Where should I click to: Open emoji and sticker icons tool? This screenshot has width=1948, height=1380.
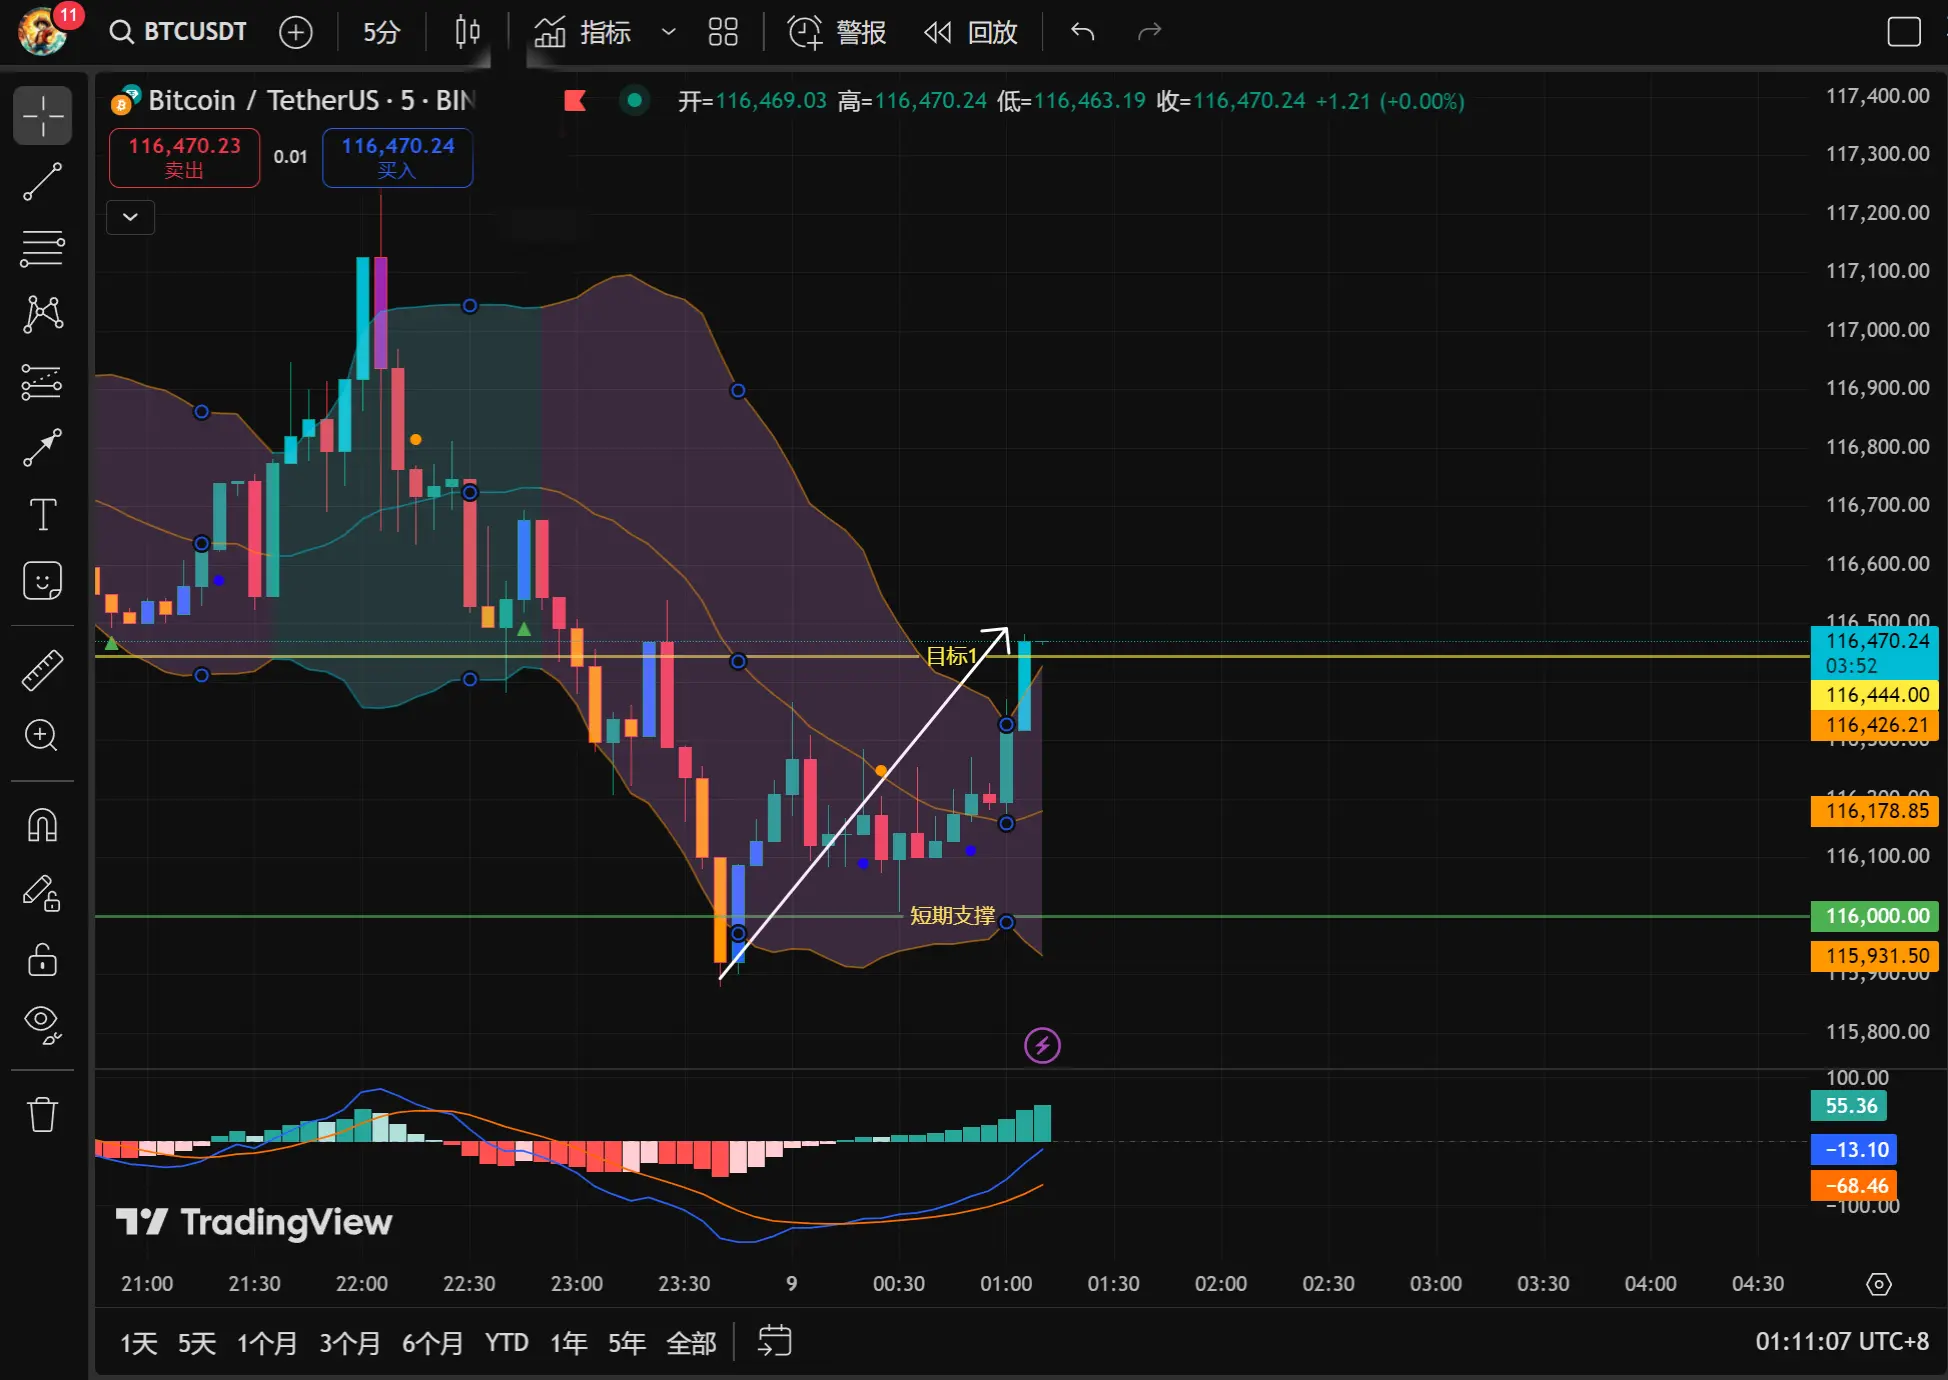click(x=43, y=580)
